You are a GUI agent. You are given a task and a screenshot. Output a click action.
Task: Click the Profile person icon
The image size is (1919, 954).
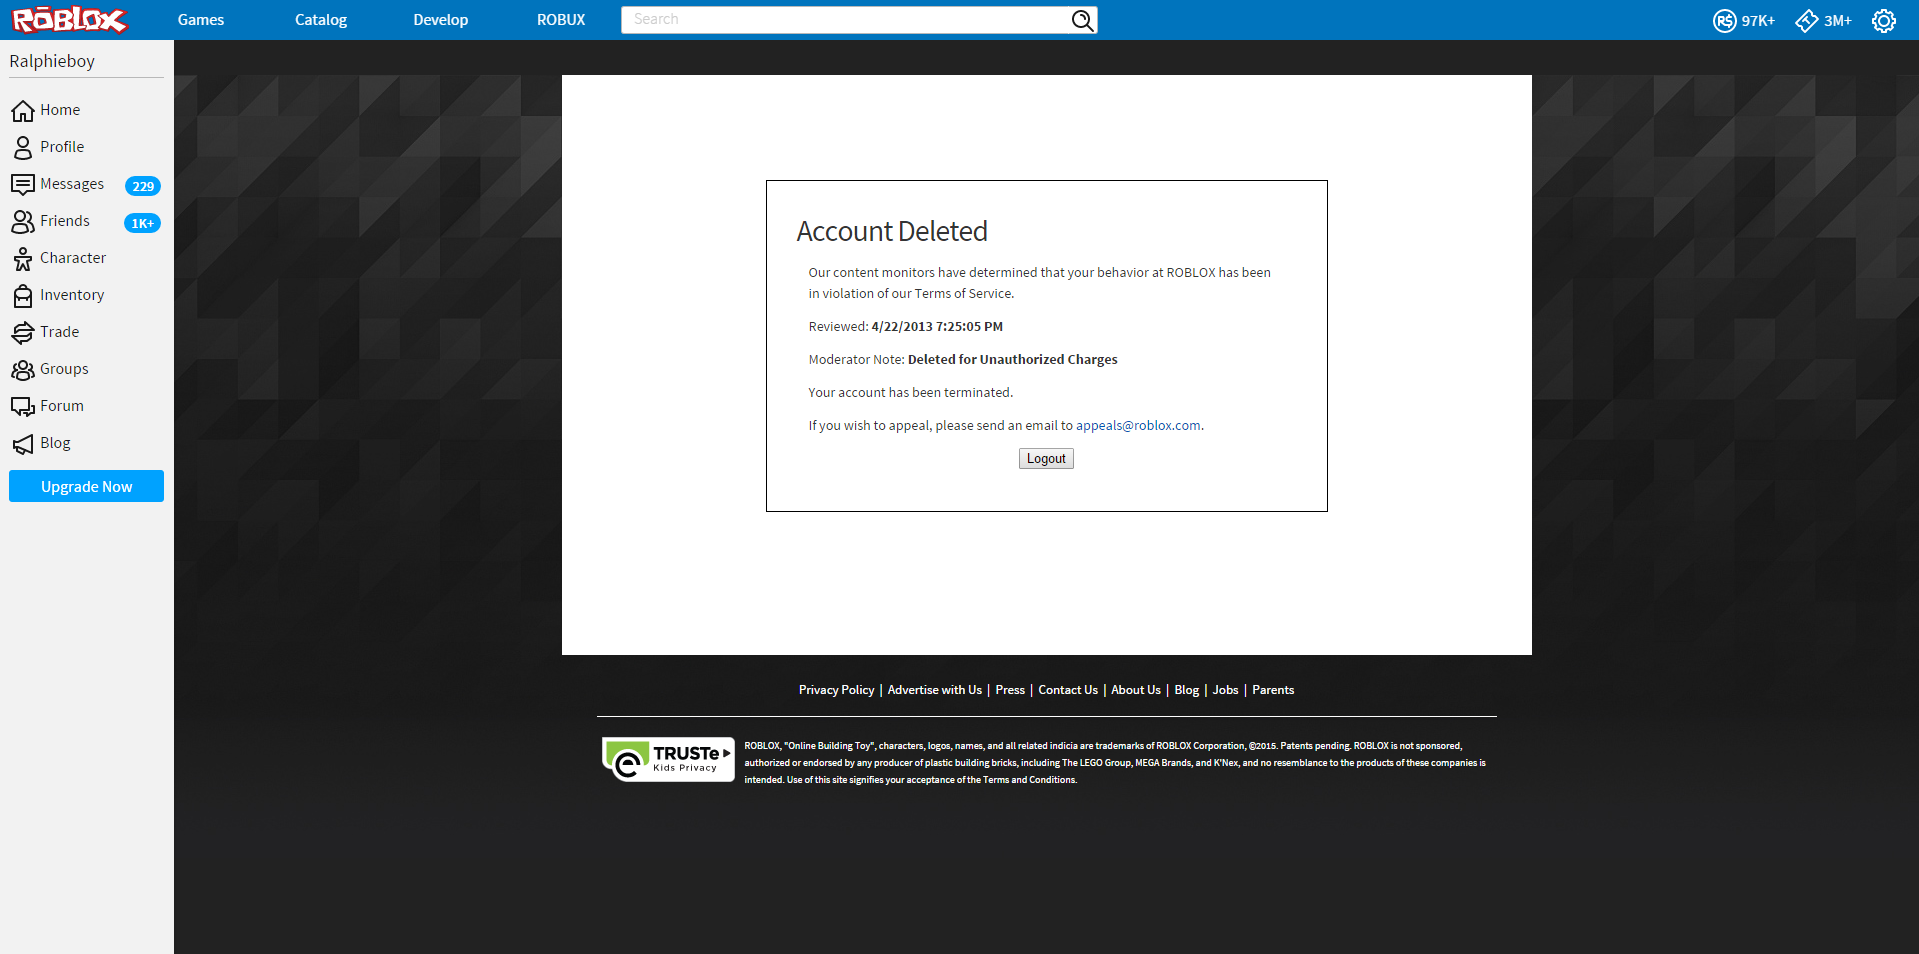pos(23,147)
